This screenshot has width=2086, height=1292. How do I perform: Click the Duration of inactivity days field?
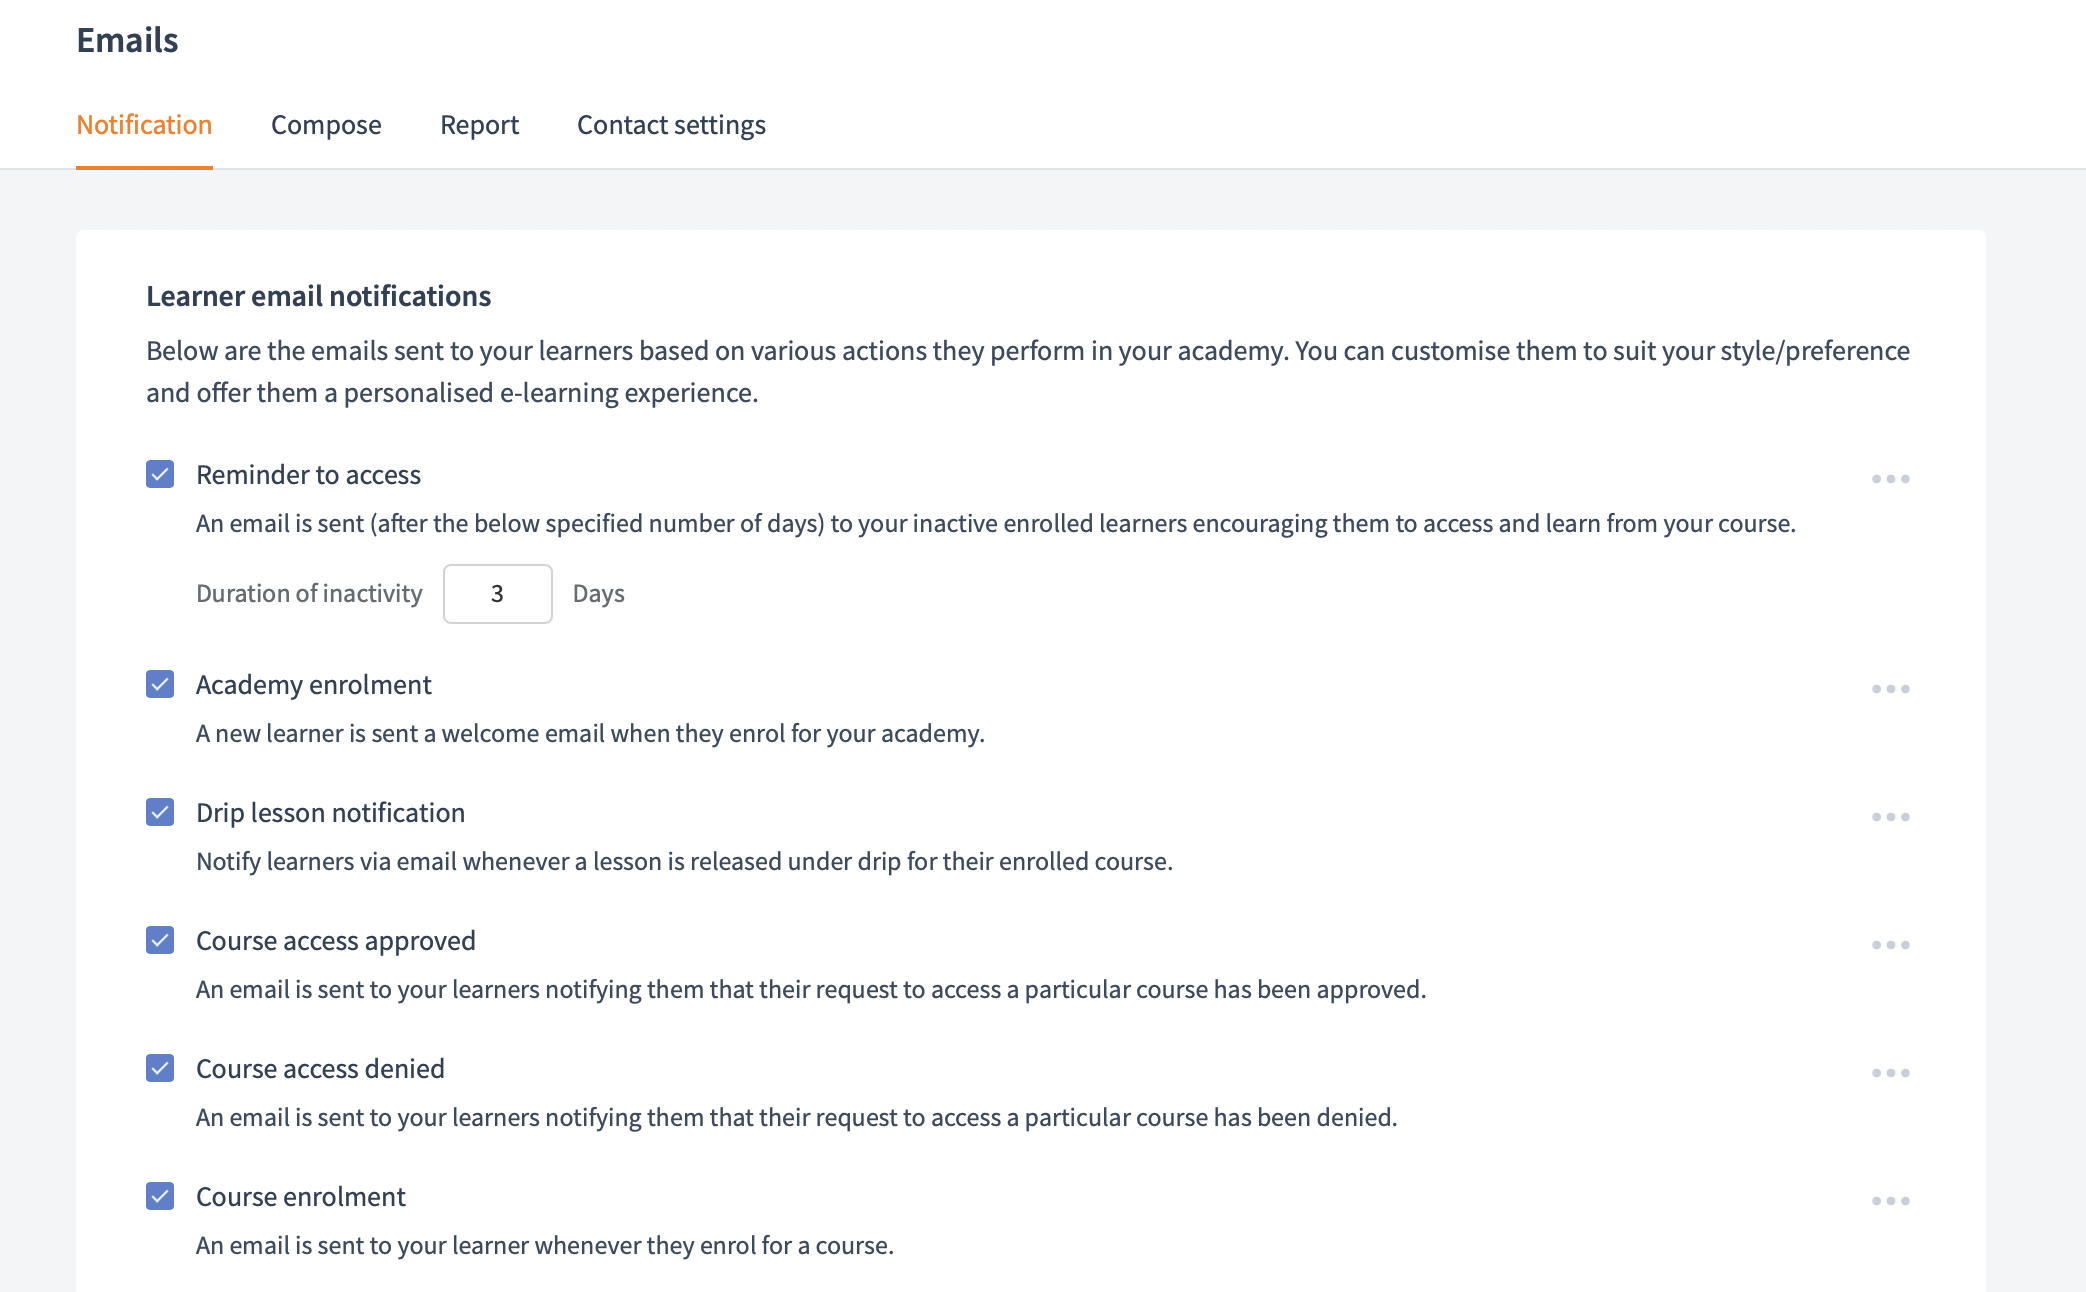pos(497,594)
